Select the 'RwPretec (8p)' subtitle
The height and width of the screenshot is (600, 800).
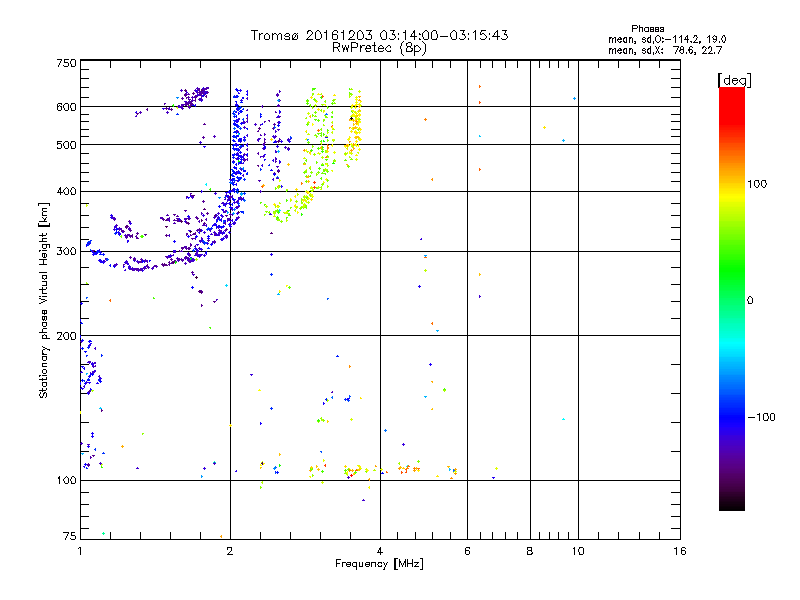point(379,48)
